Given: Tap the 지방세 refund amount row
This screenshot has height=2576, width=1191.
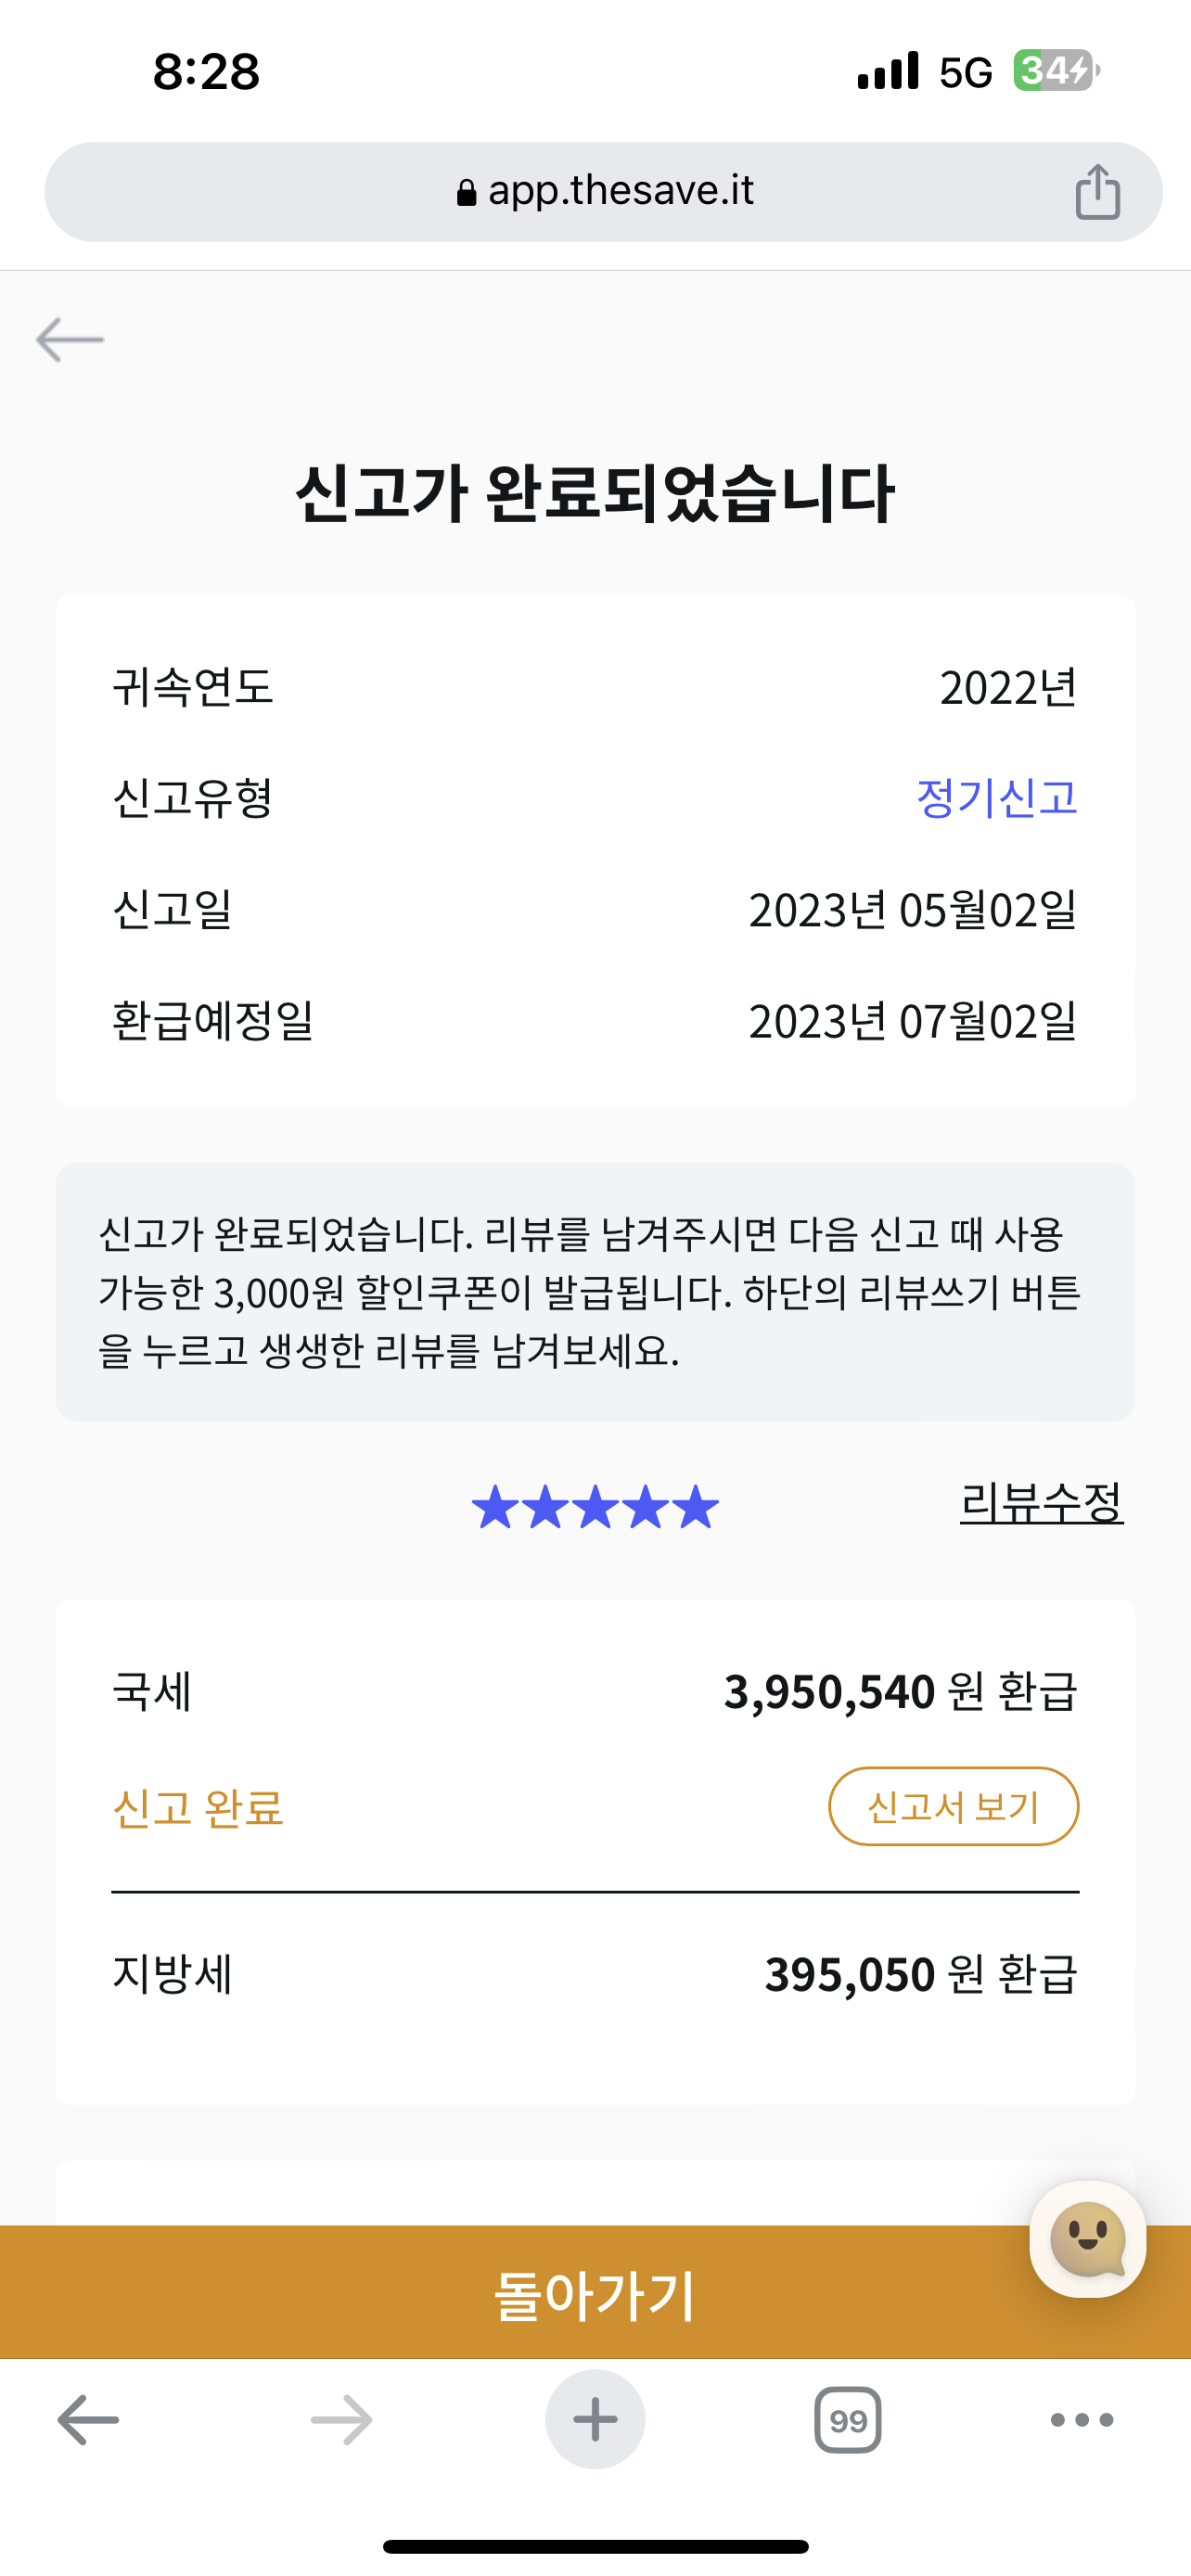Looking at the screenshot, I should pyautogui.click(x=595, y=1974).
